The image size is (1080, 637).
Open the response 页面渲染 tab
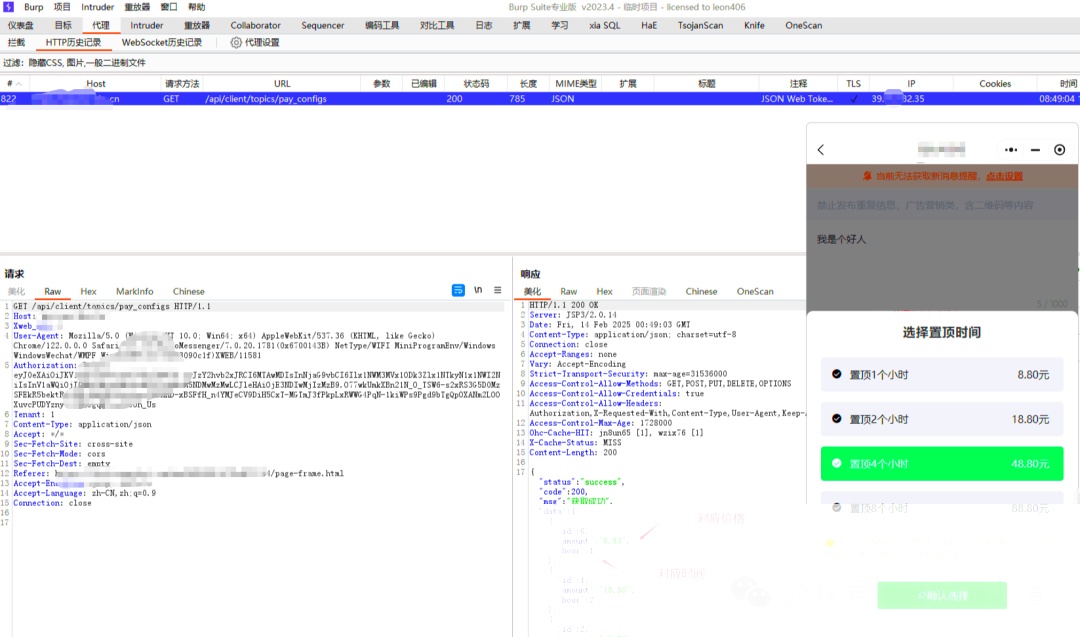649,292
